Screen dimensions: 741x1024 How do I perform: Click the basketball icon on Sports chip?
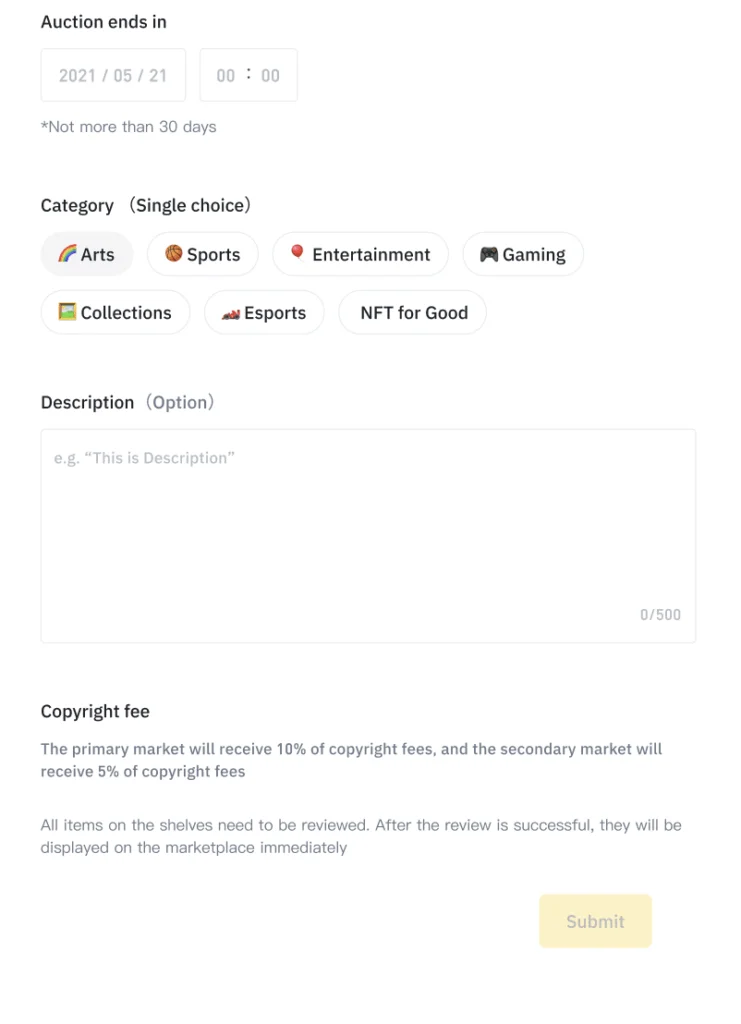click(174, 253)
